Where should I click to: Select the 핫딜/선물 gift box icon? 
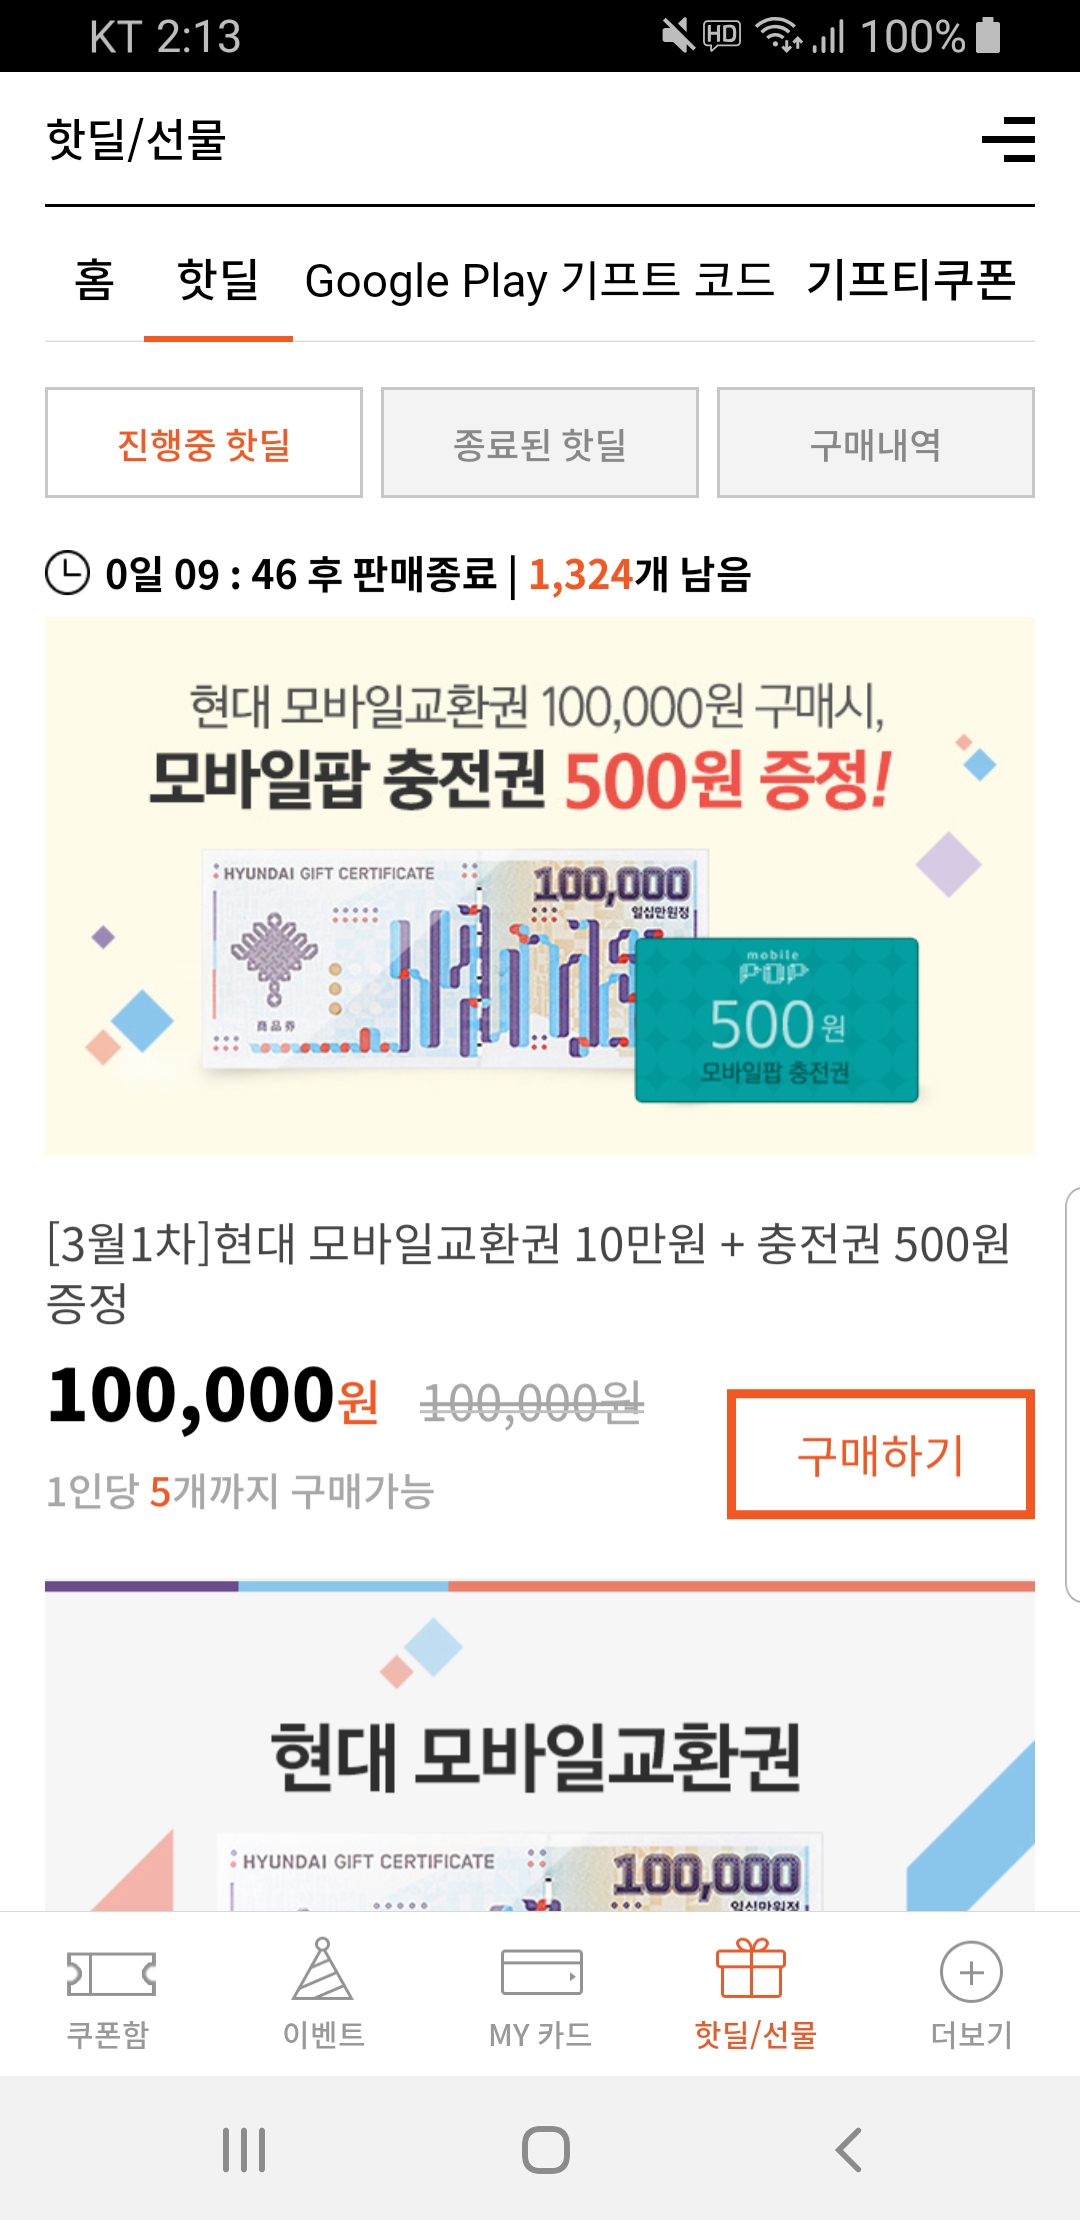pyautogui.click(x=752, y=1969)
